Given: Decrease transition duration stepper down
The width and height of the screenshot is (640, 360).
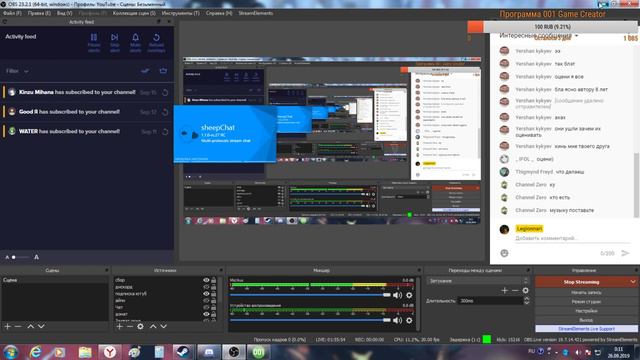Looking at the screenshot, I should pyautogui.click(x=527, y=303).
